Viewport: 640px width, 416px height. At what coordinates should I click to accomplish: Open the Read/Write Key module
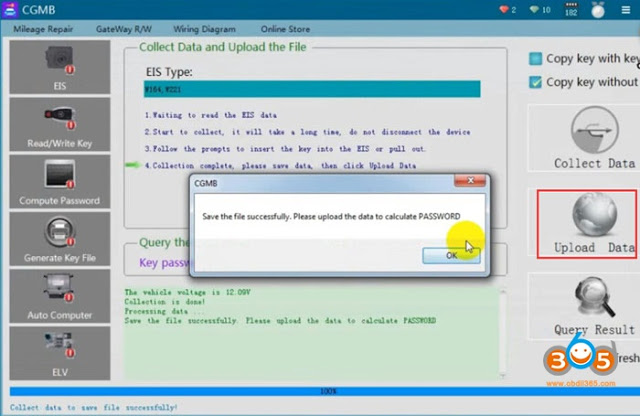coord(60,125)
